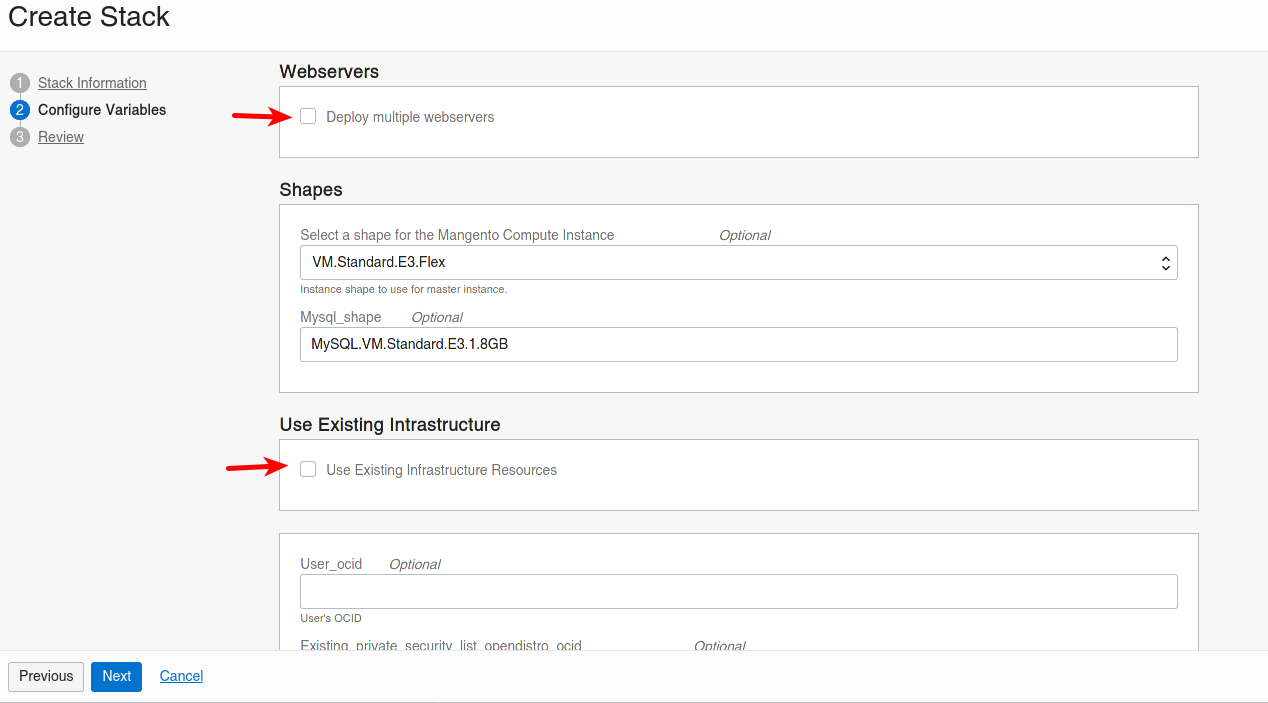The image size is (1268, 703).
Task: Focus the Mysql_shape input field
Action: [x=738, y=344]
